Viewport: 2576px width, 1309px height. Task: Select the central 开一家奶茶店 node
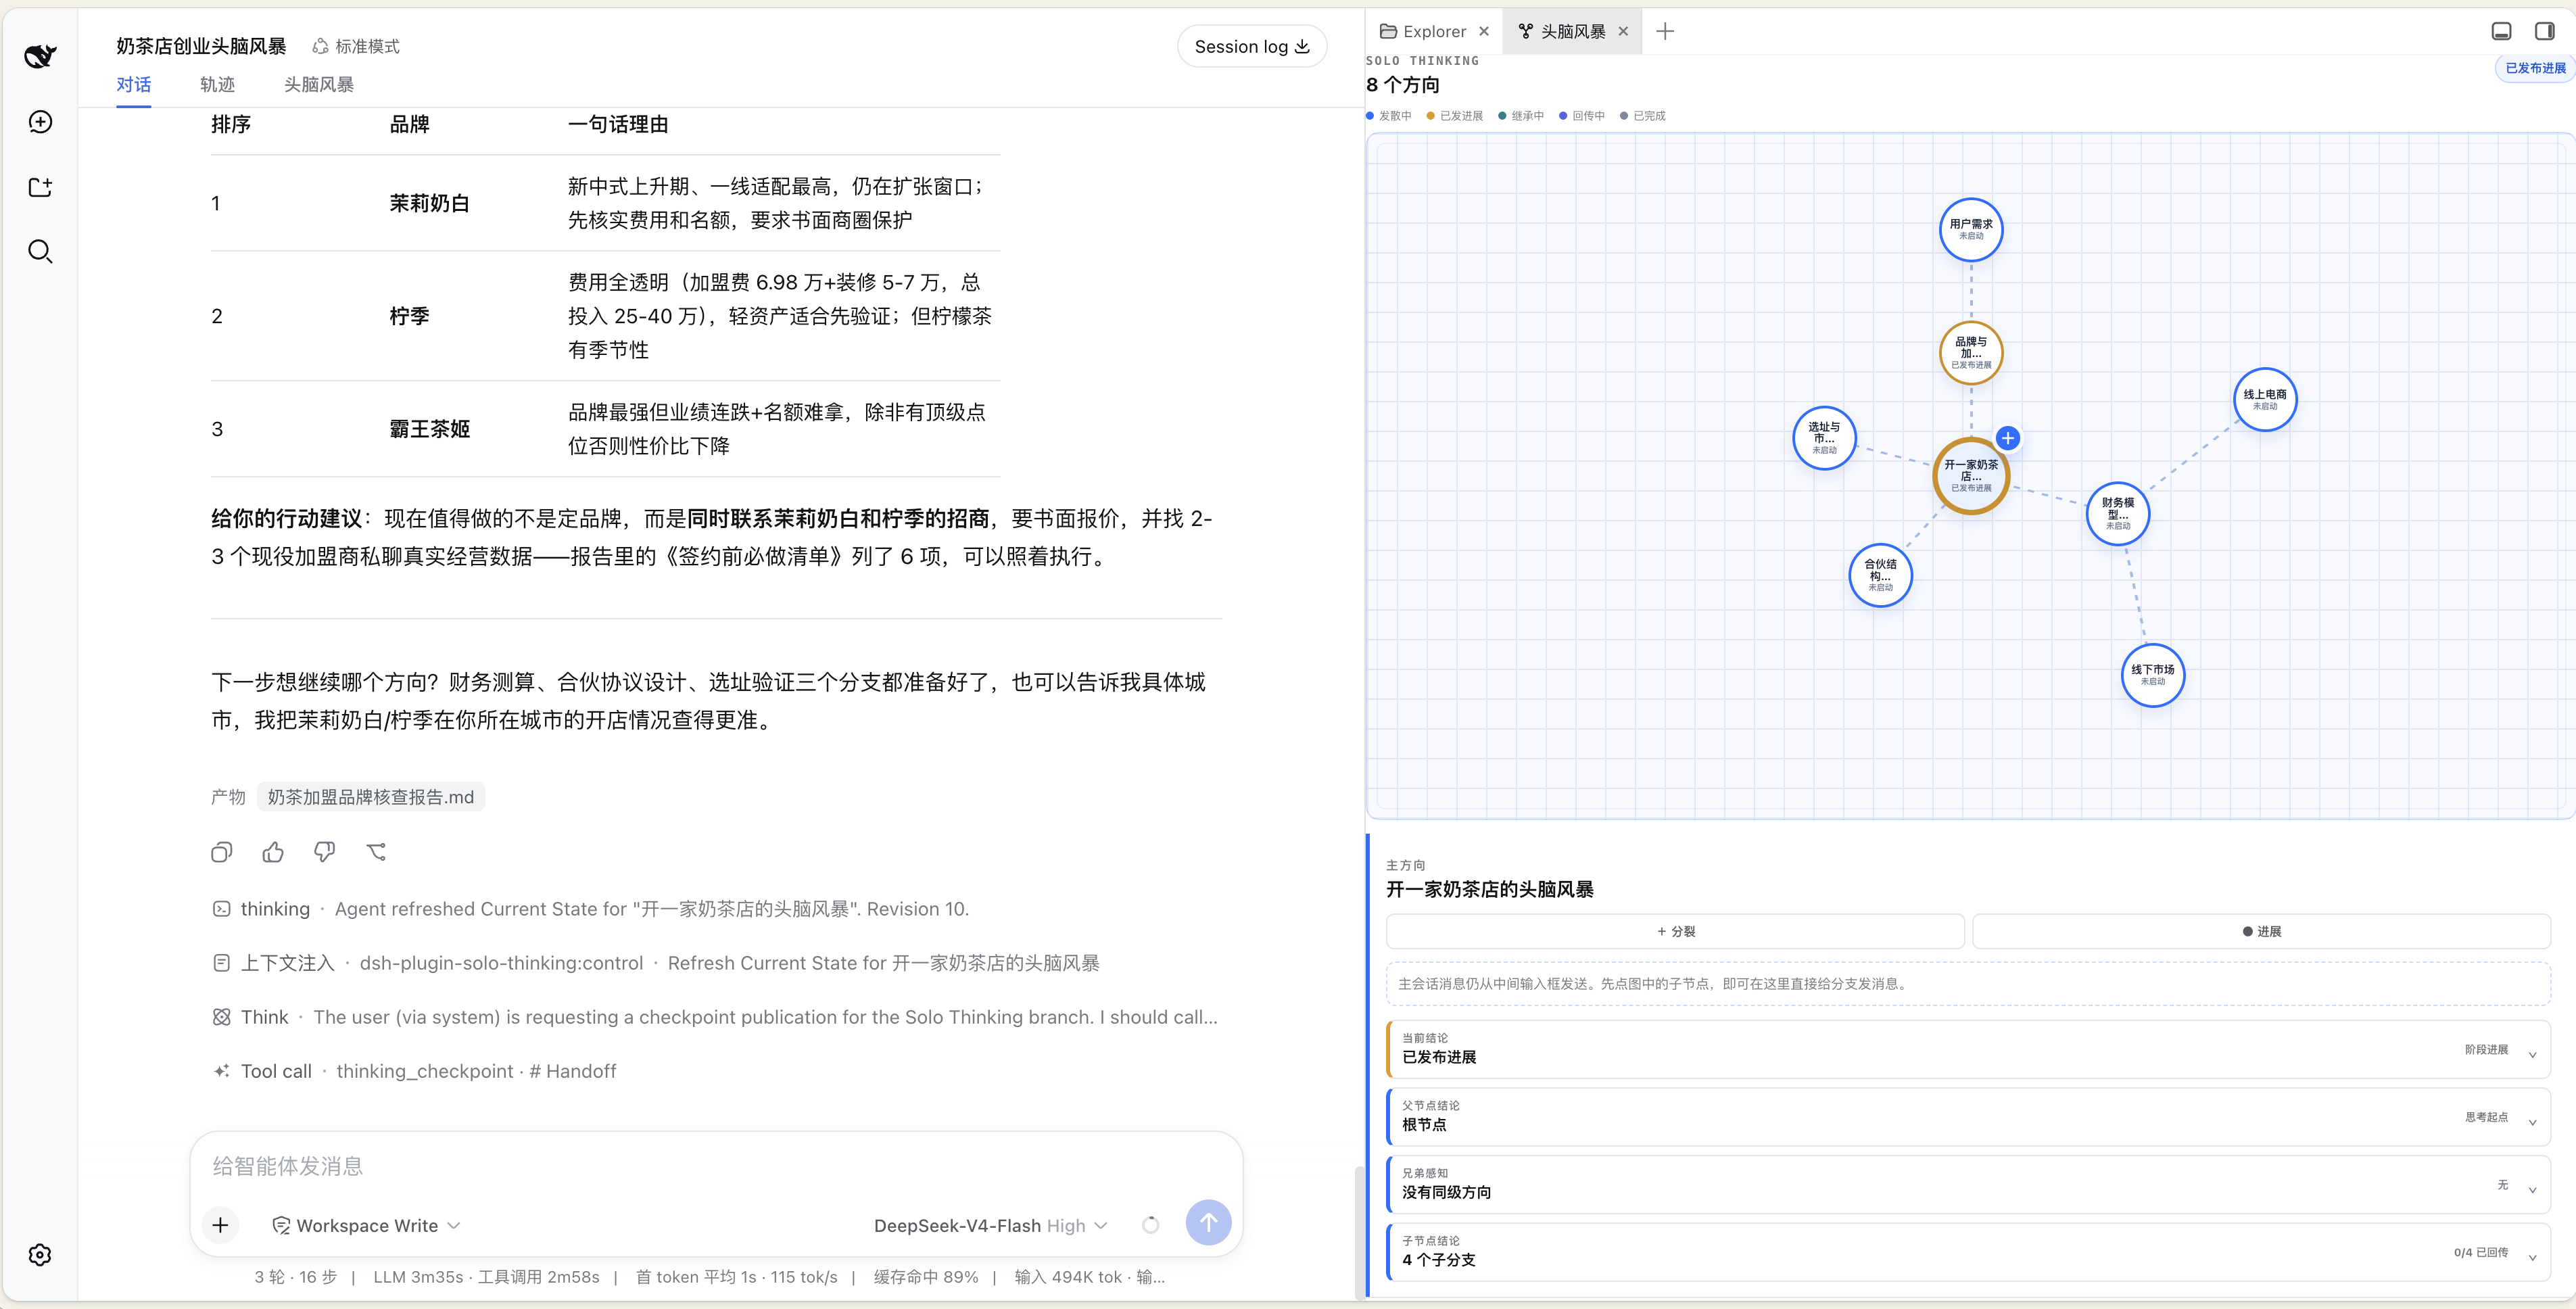coord(1971,476)
